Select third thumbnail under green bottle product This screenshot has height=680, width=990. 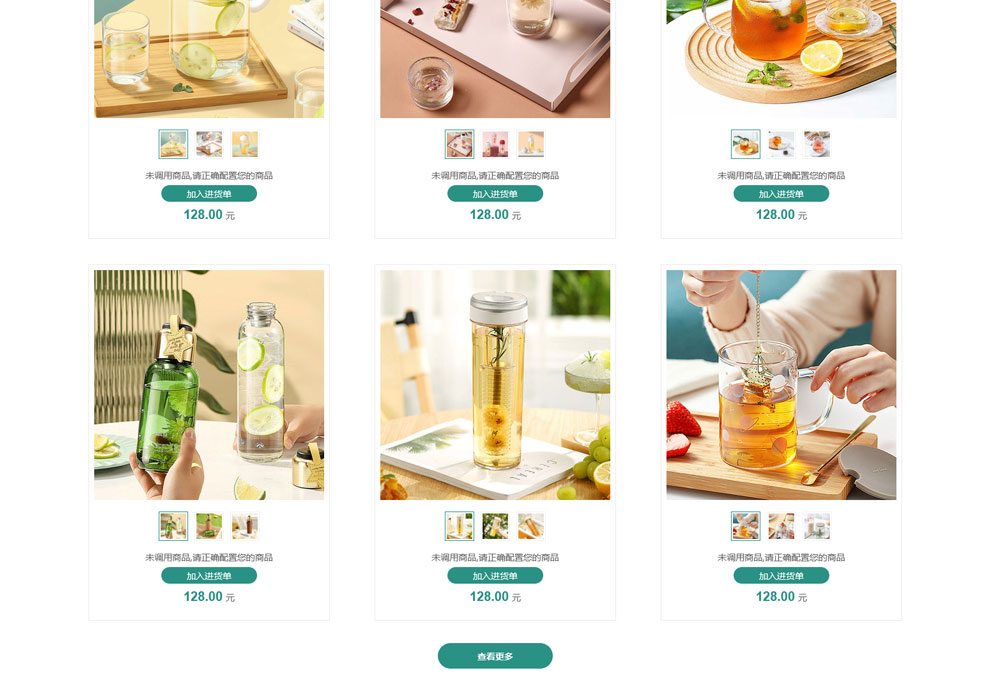[244, 526]
